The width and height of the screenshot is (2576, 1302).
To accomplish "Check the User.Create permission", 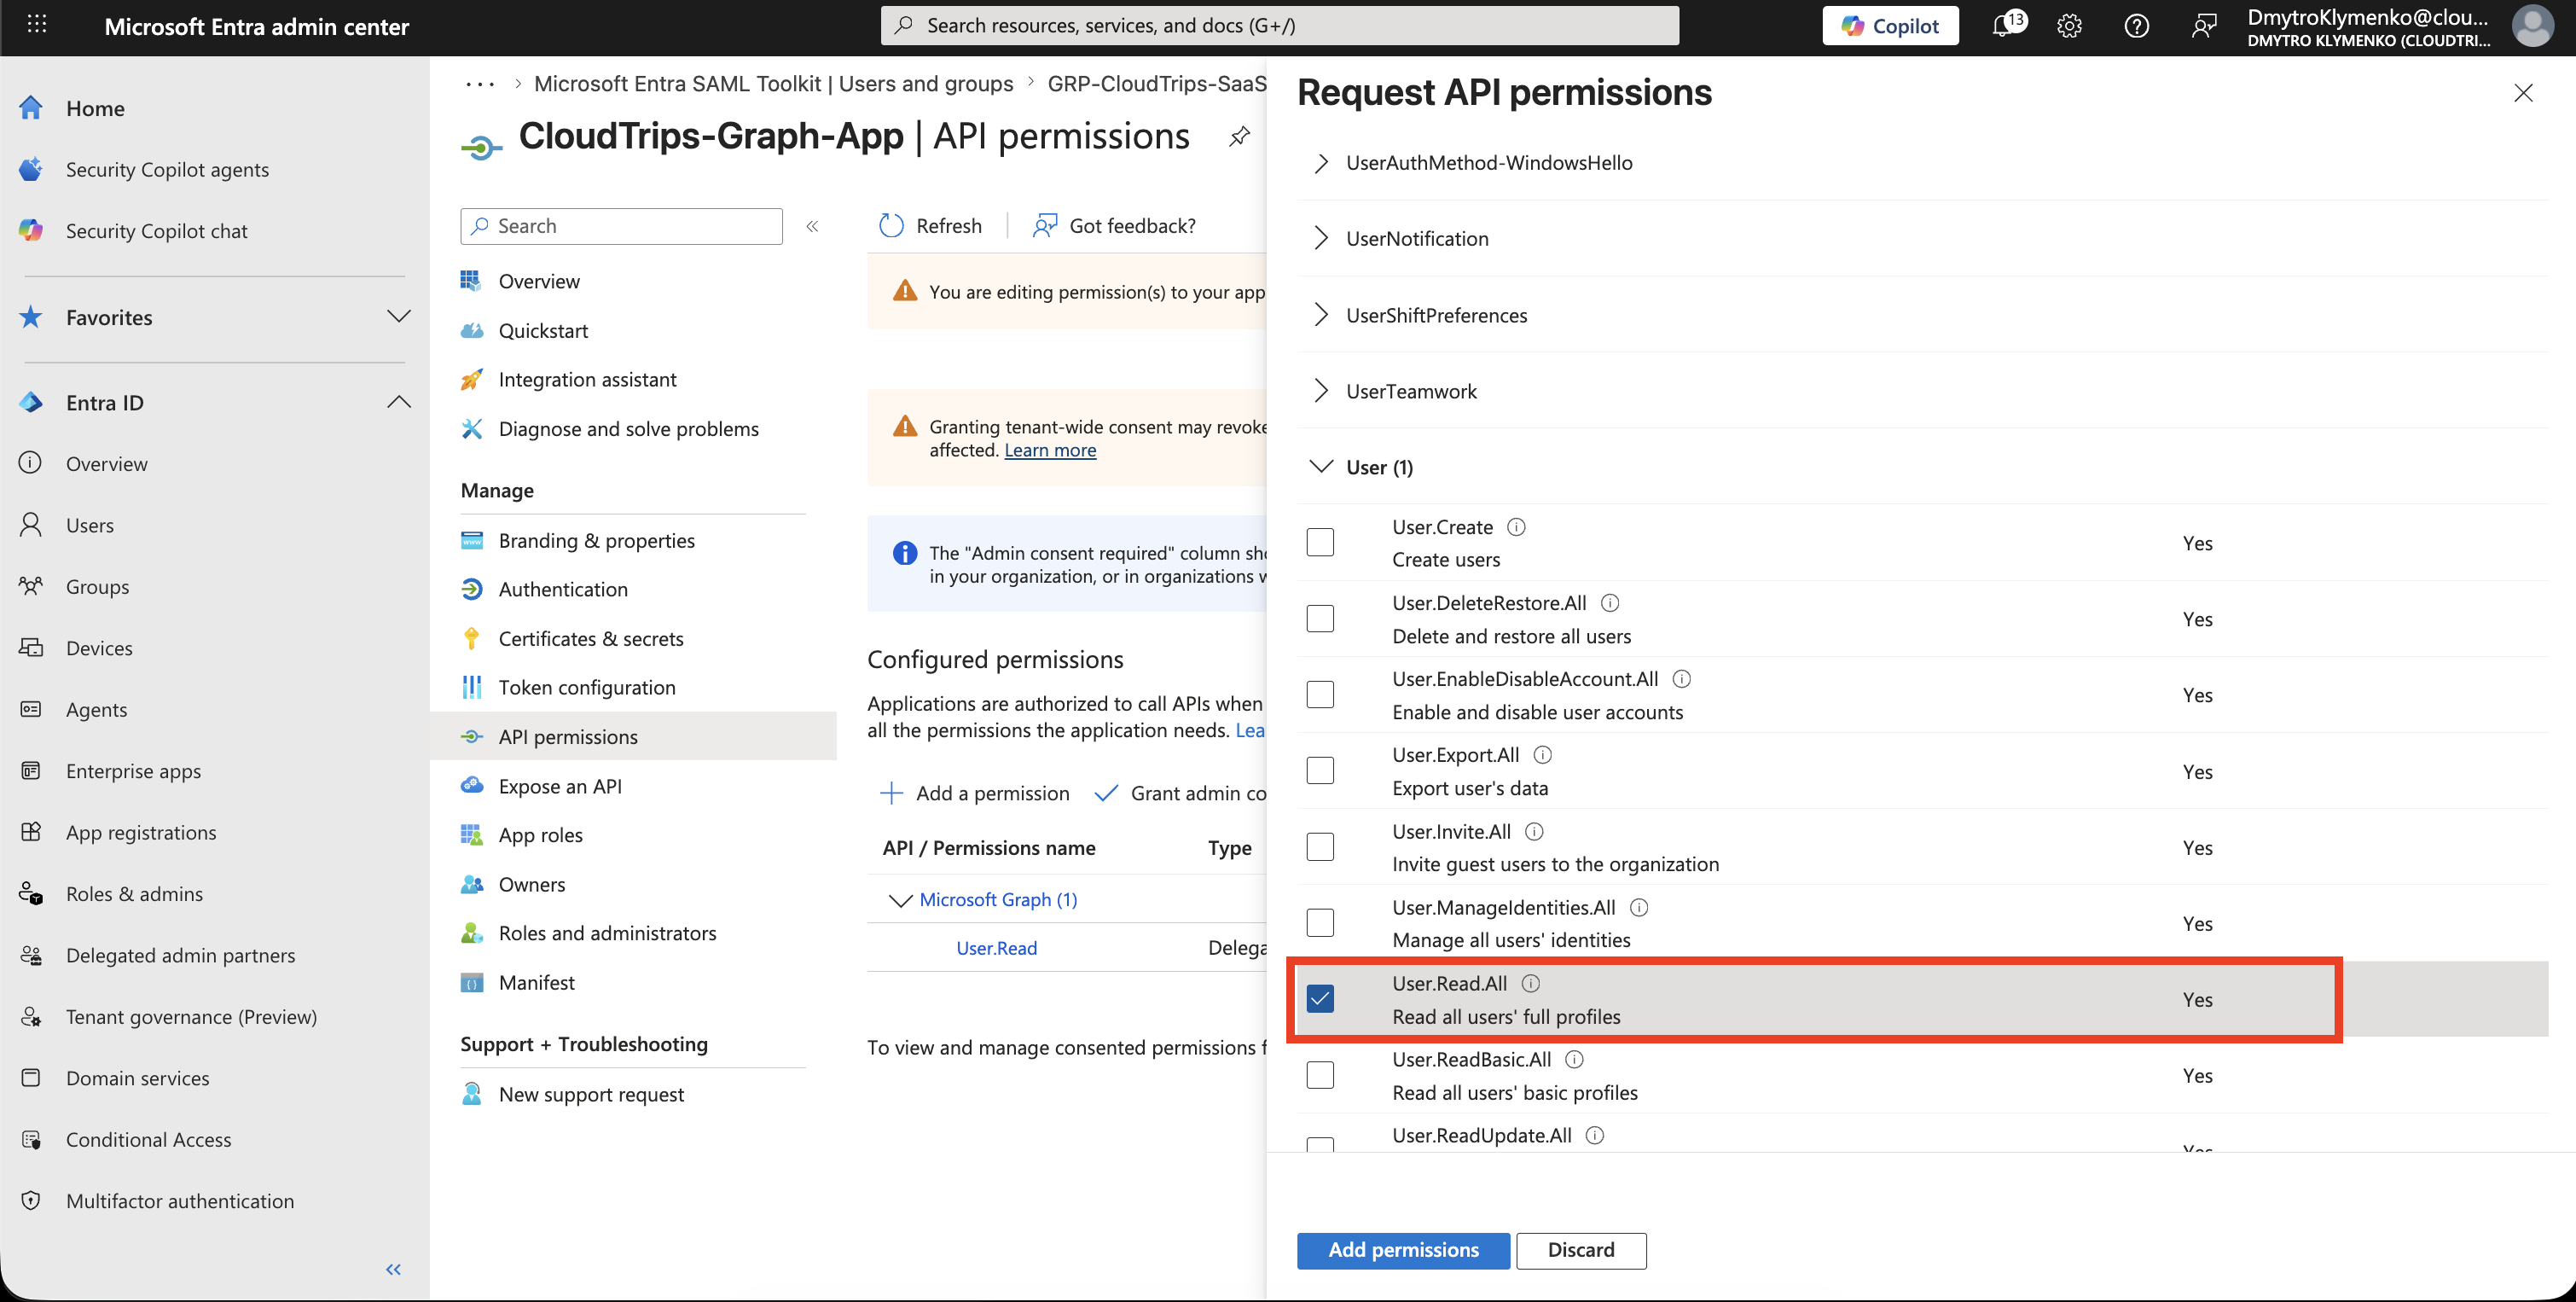I will tap(1320, 542).
